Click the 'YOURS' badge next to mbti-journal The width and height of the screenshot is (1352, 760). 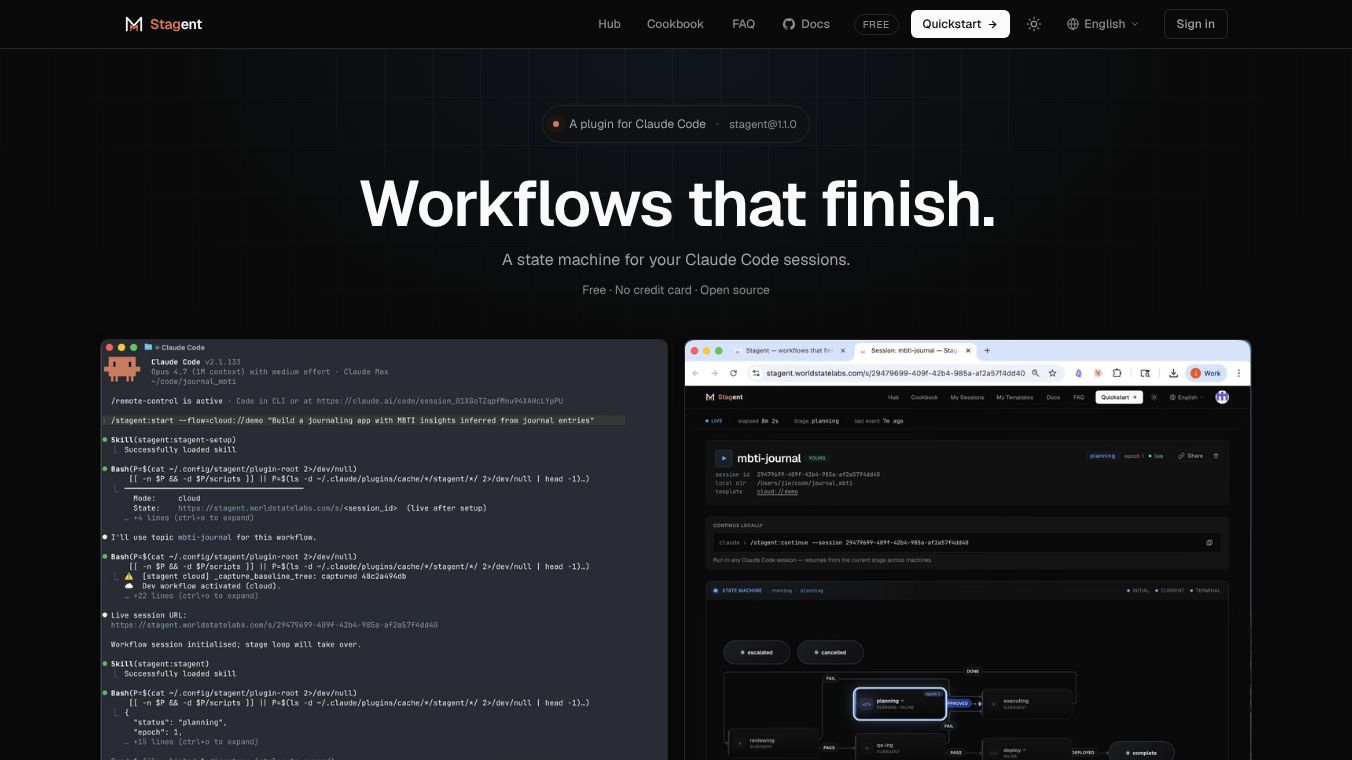pyautogui.click(x=818, y=458)
